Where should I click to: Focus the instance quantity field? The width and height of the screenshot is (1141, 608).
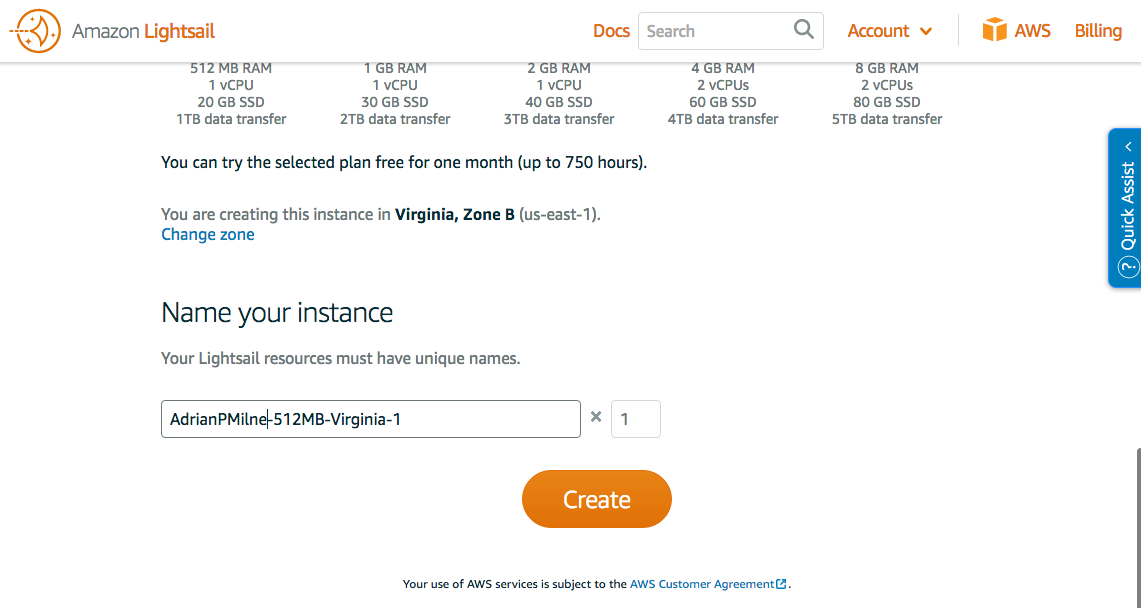[635, 419]
